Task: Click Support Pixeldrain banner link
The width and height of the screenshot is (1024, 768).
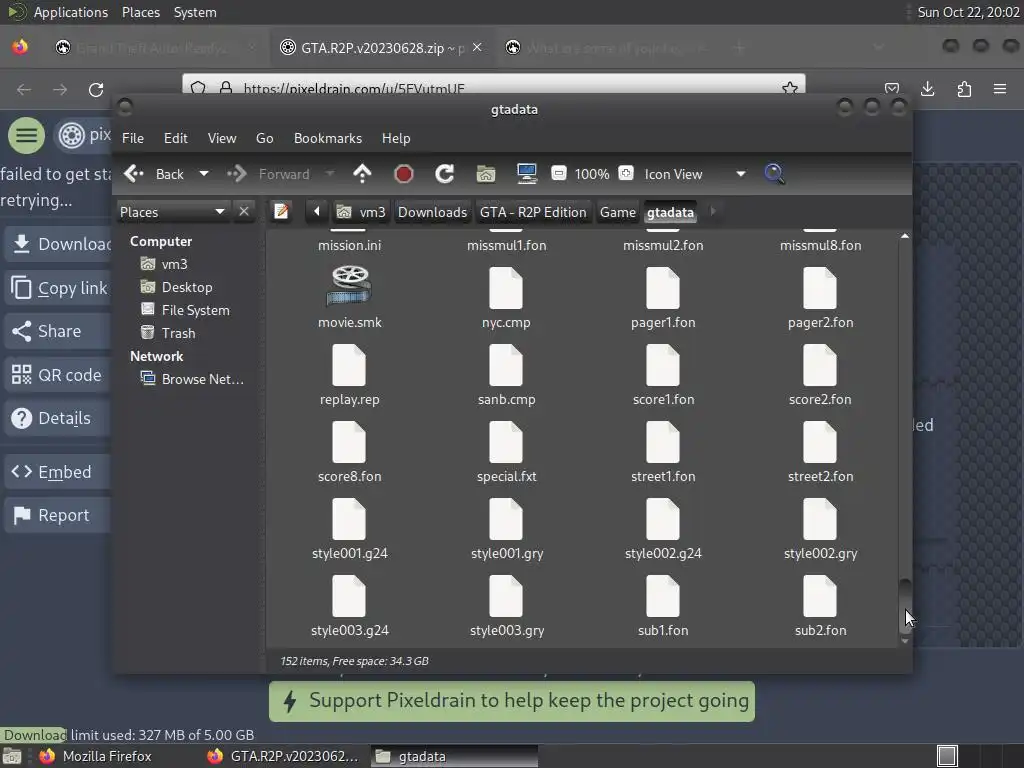Action: [512, 701]
